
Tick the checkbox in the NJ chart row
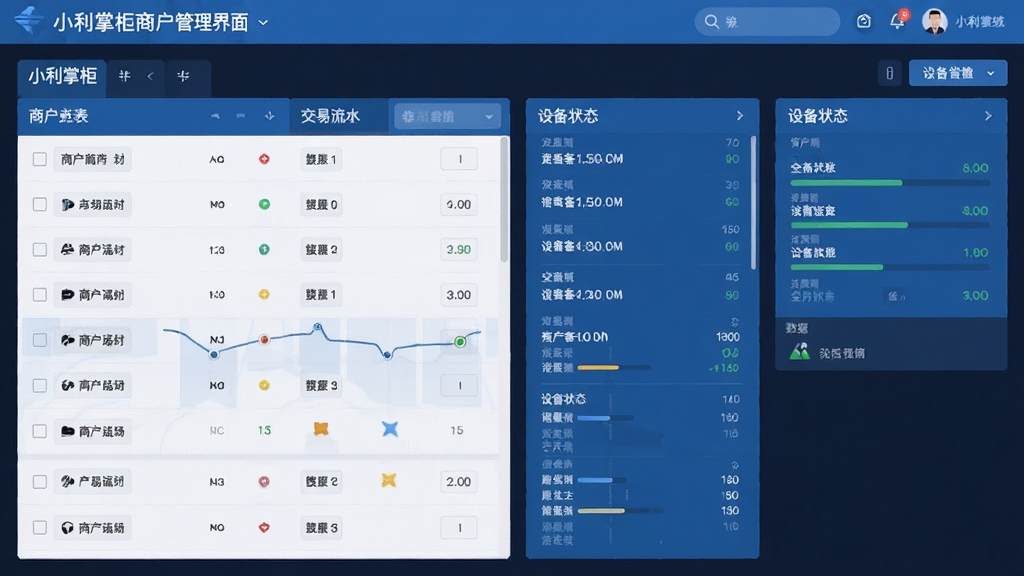click(x=40, y=340)
